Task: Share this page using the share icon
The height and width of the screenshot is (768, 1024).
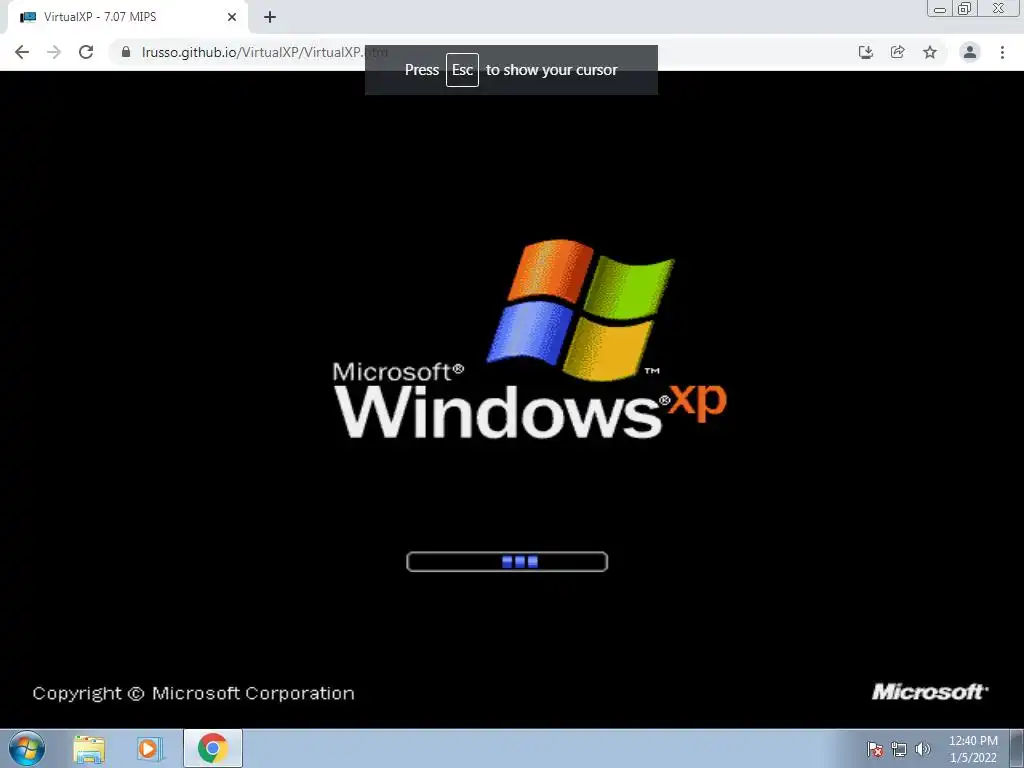Action: (x=898, y=52)
